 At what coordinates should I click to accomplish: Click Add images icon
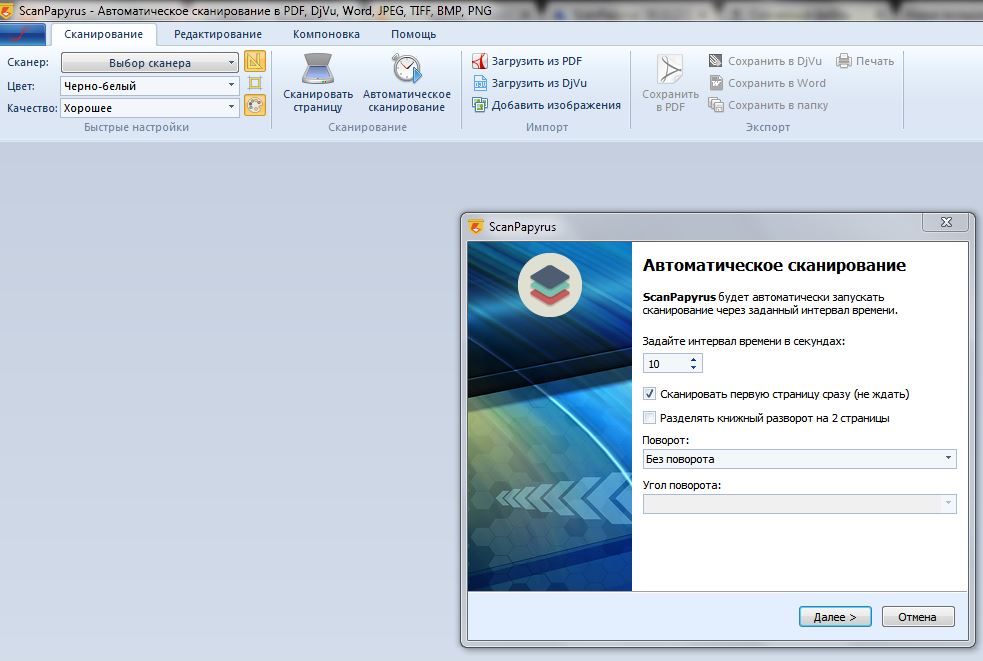click(480, 105)
